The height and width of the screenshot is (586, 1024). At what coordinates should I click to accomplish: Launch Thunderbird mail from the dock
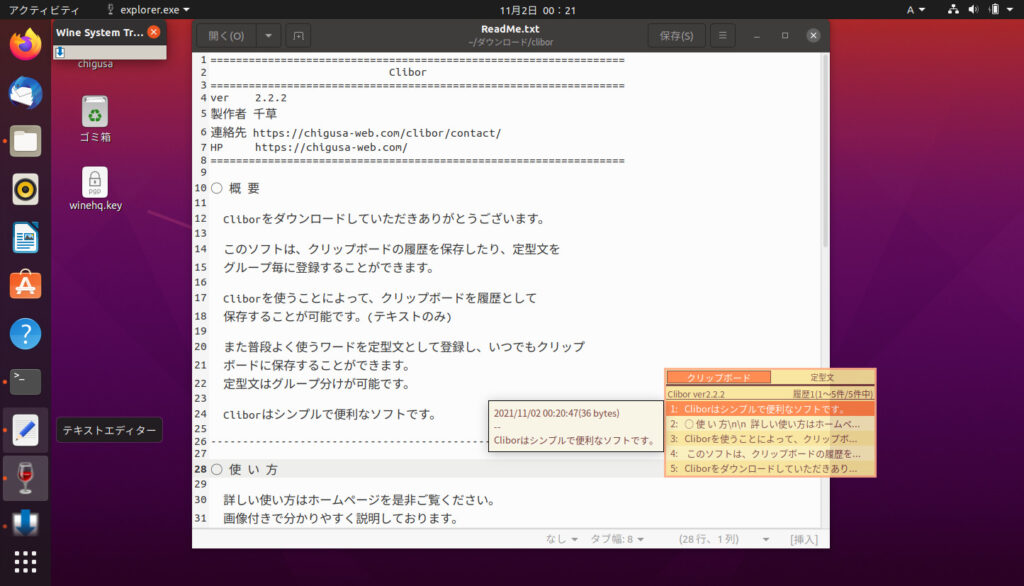click(x=25, y=93)
